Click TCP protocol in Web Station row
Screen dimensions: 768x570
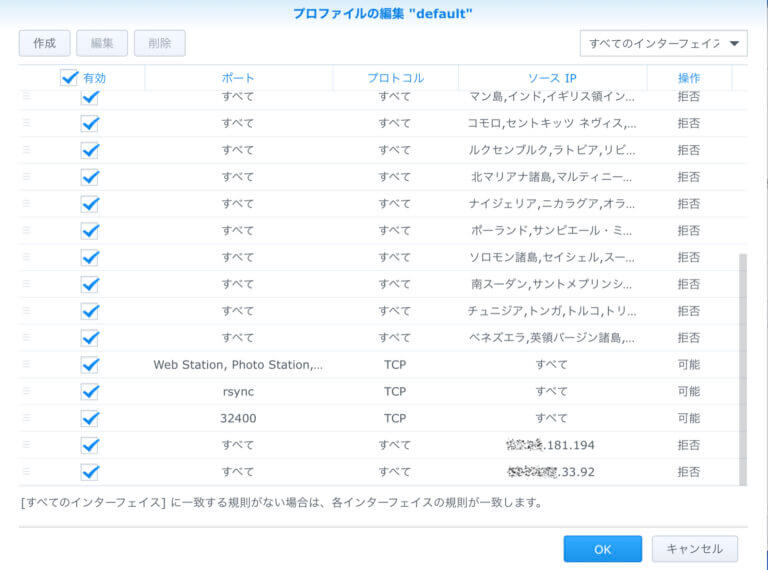395,365
